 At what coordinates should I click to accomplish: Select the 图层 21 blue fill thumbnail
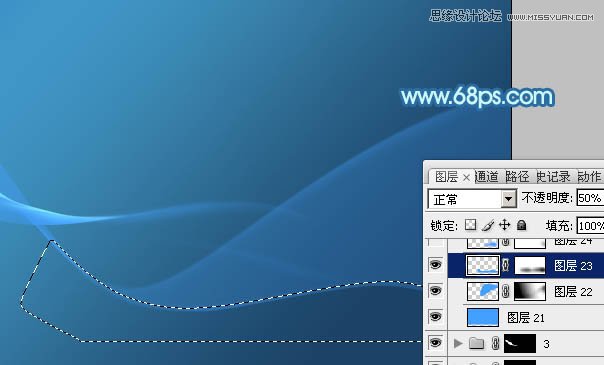point(483,317)
